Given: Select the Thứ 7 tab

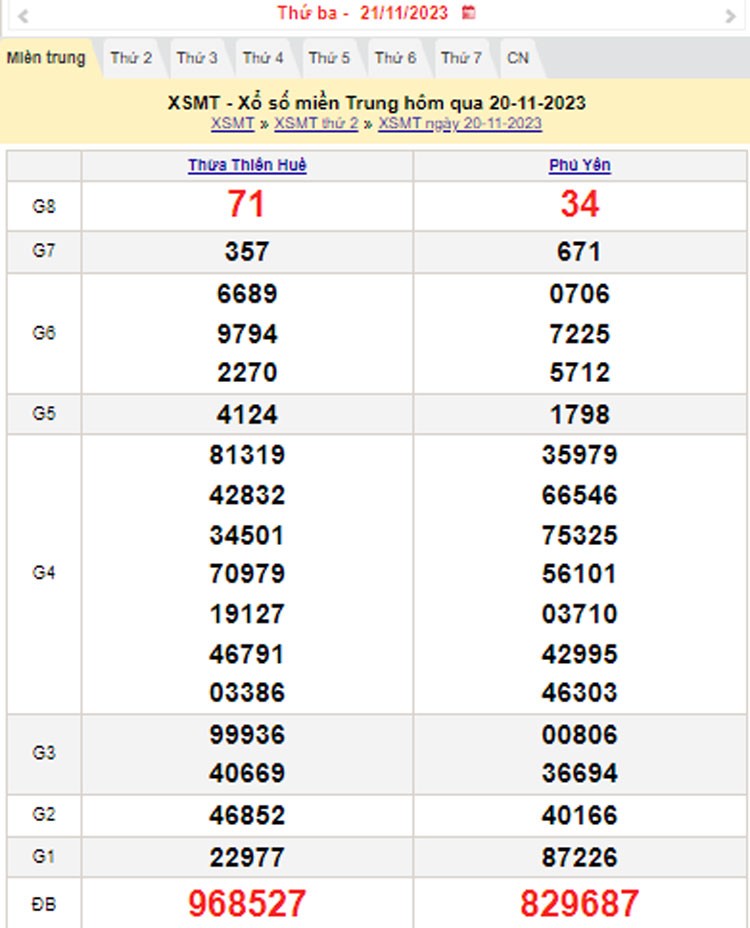Looking at the screenshot, I should click(461, 58).
